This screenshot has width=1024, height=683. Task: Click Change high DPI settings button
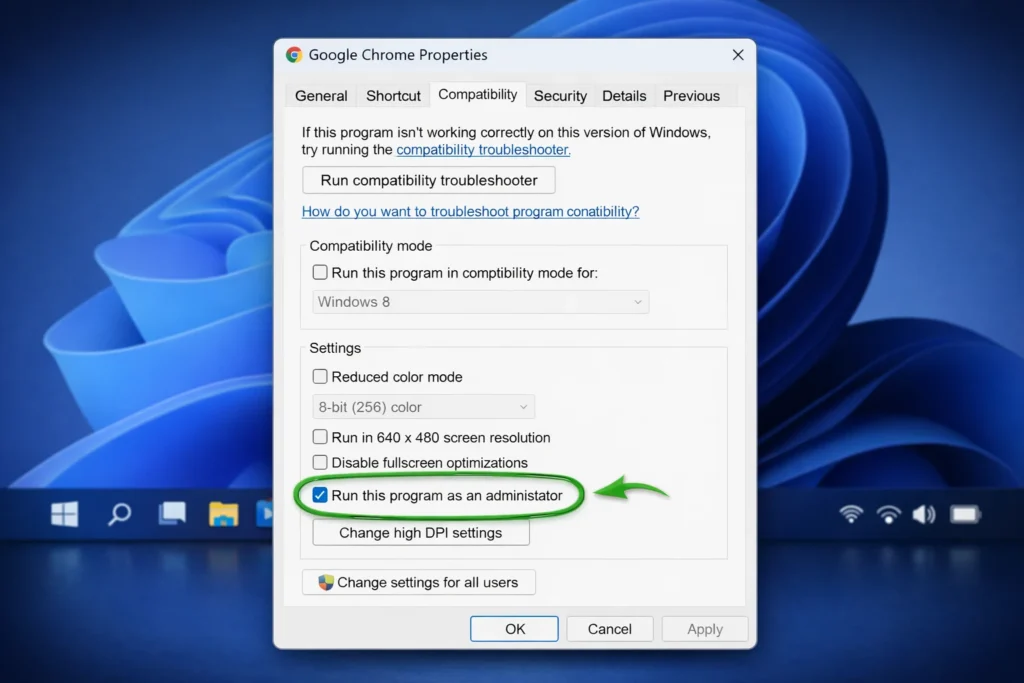(x=420, y=533)
